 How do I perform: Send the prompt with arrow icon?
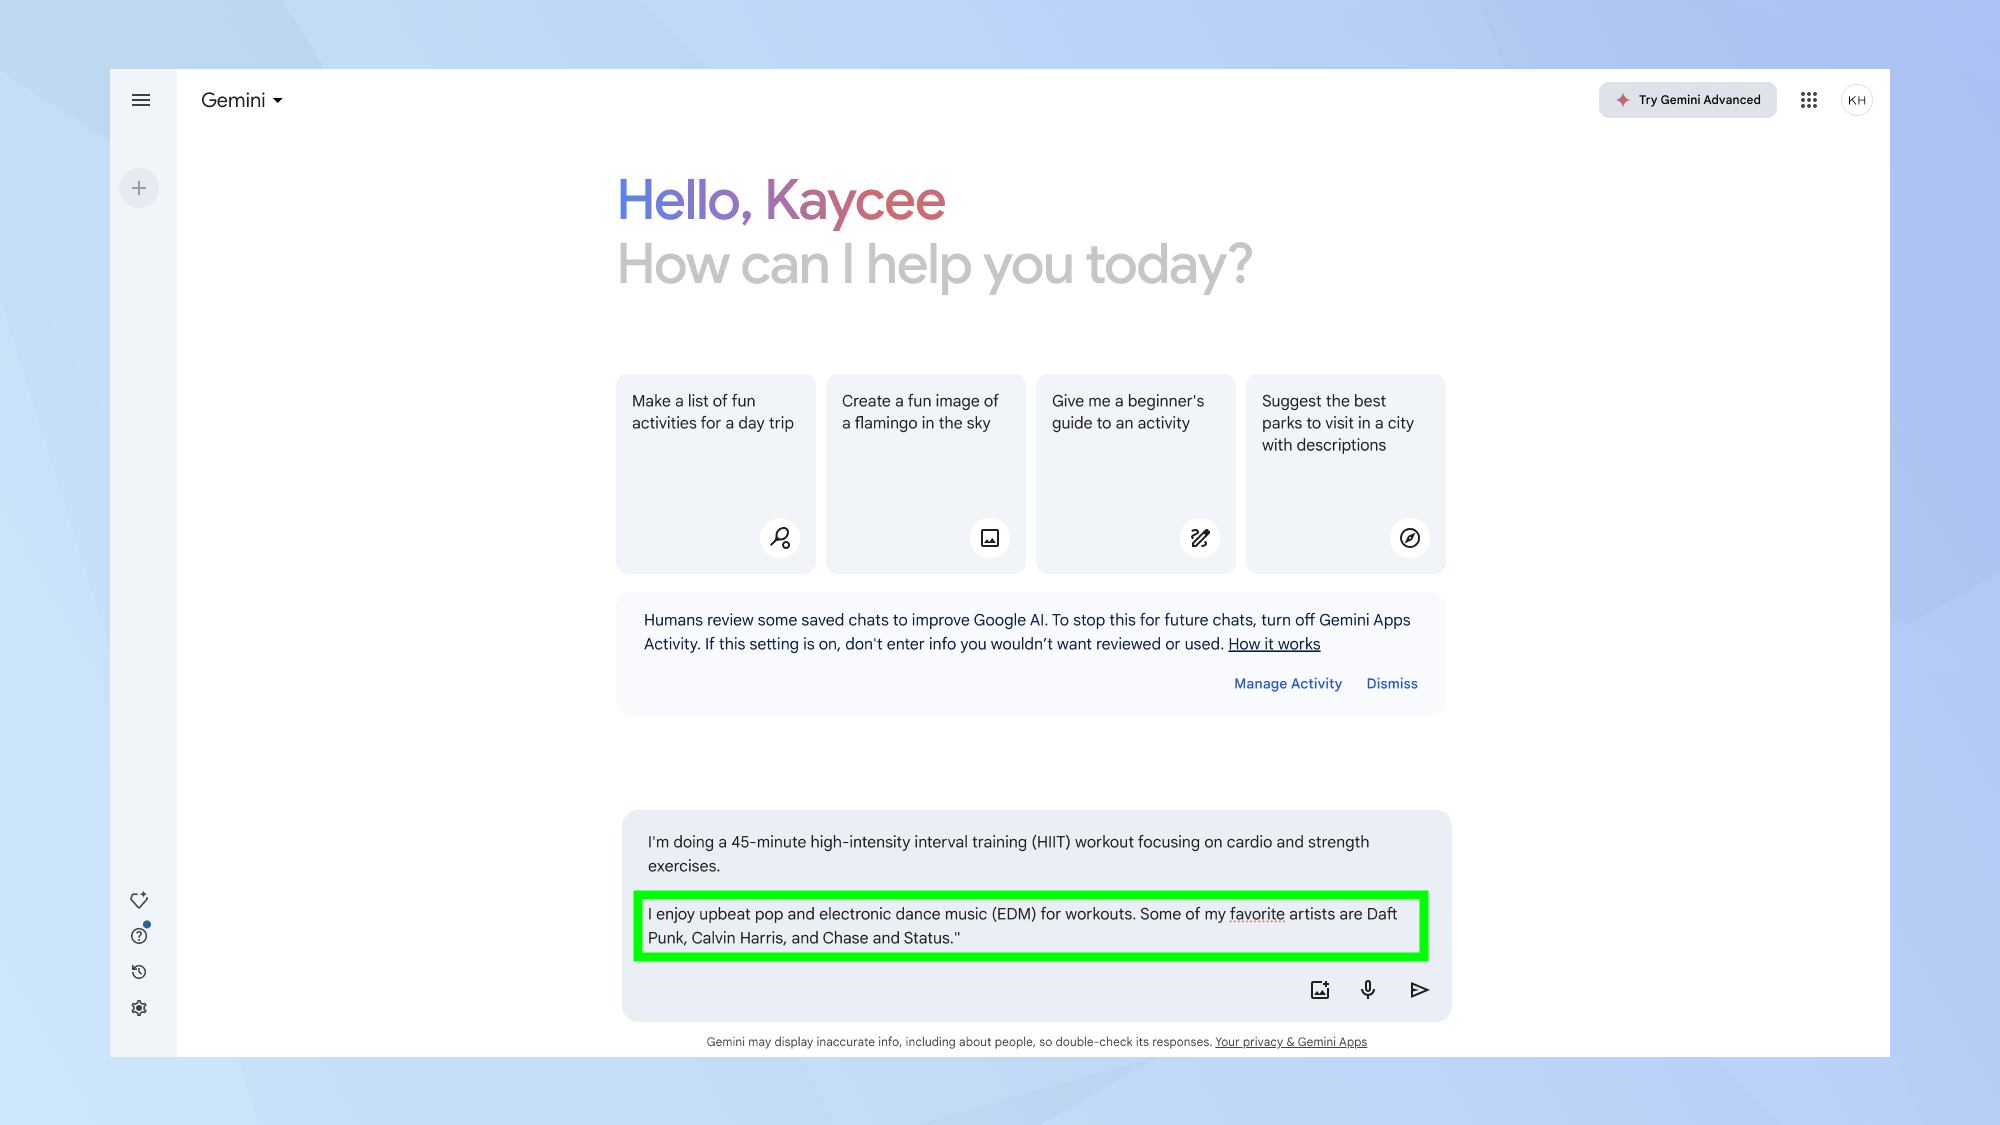(x=1419, y=990)
